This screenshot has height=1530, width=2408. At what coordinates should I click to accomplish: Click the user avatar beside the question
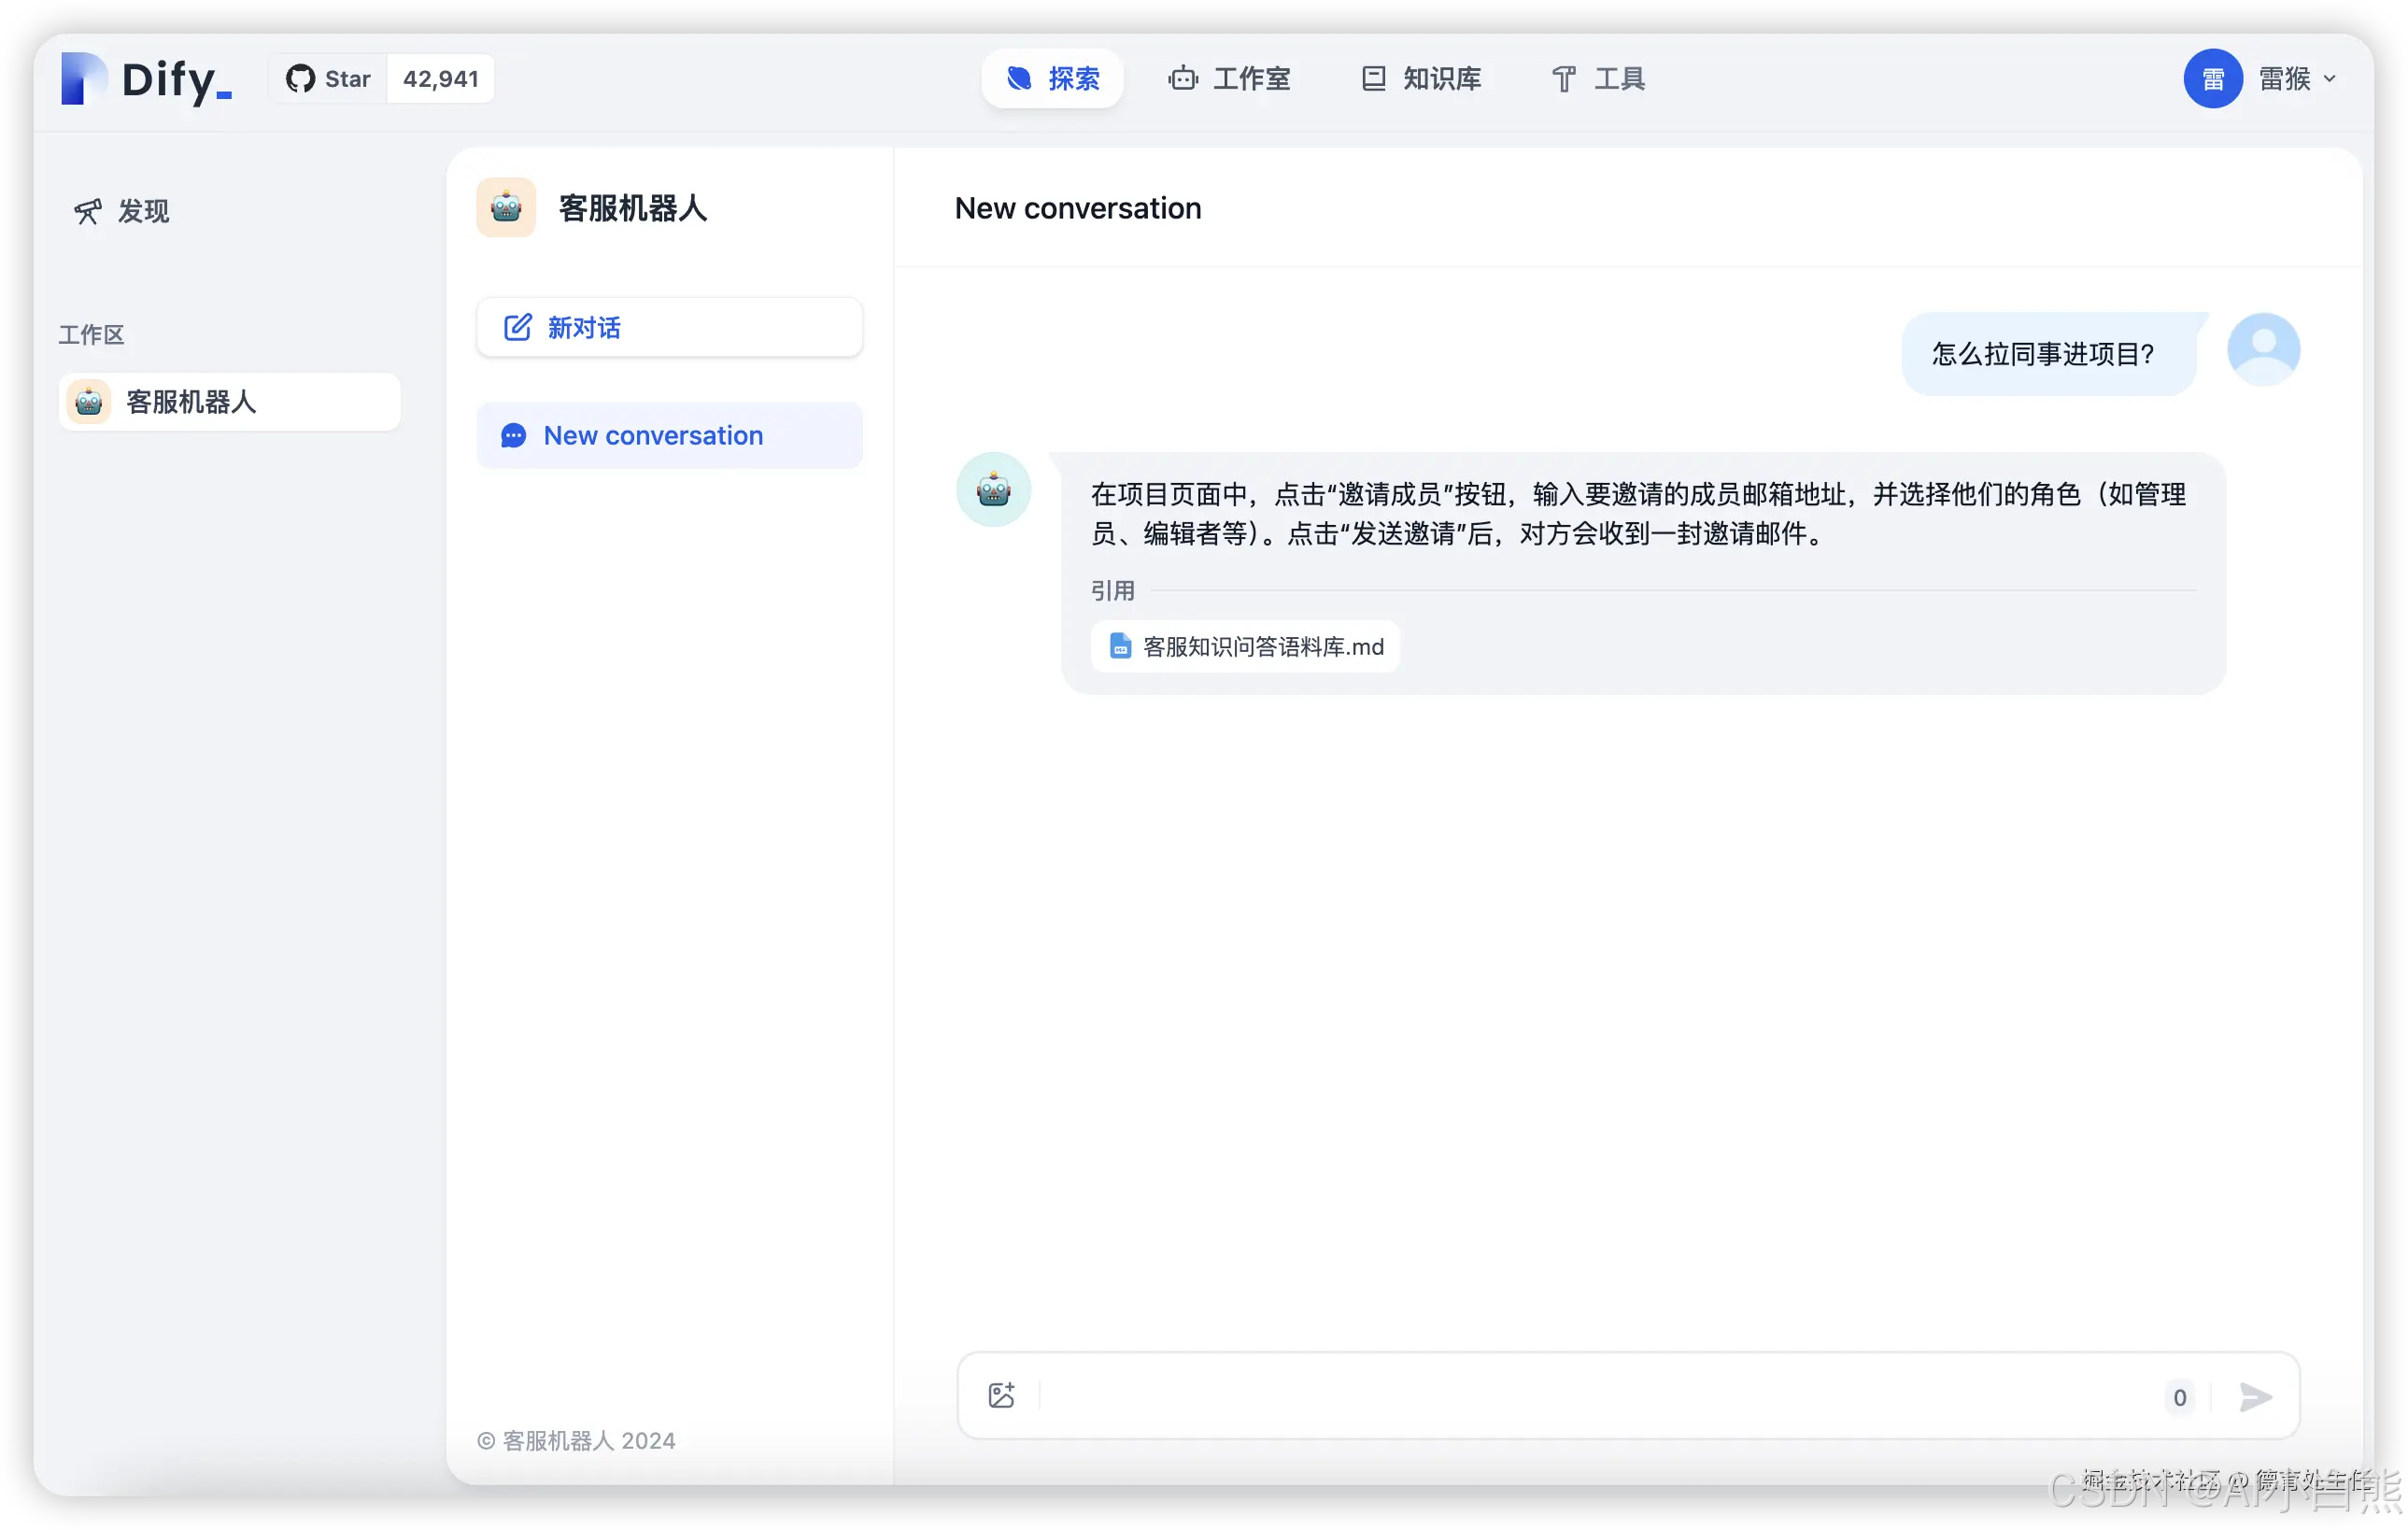pyautogui.click(x=2263, y=349)
